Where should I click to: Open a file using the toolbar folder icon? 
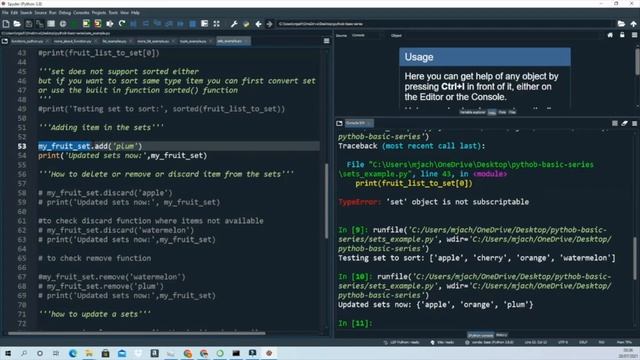click(17, 24)
